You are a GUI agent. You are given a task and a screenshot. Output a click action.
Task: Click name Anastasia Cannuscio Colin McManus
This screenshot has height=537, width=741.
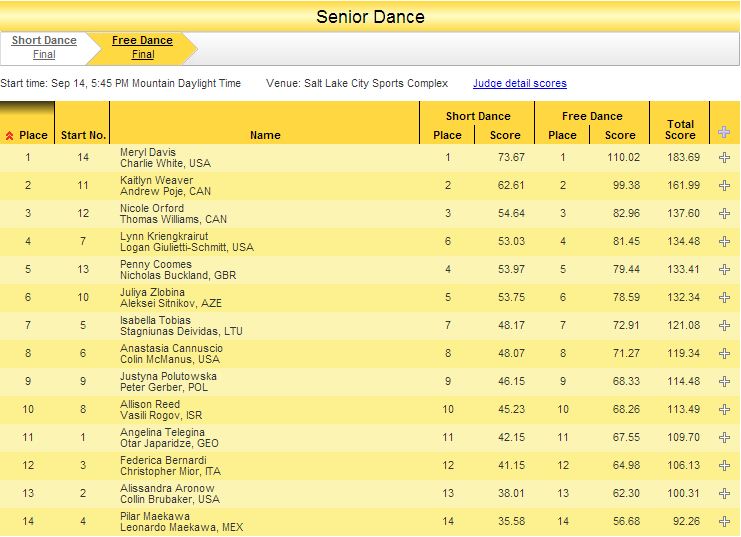point(171,354)
